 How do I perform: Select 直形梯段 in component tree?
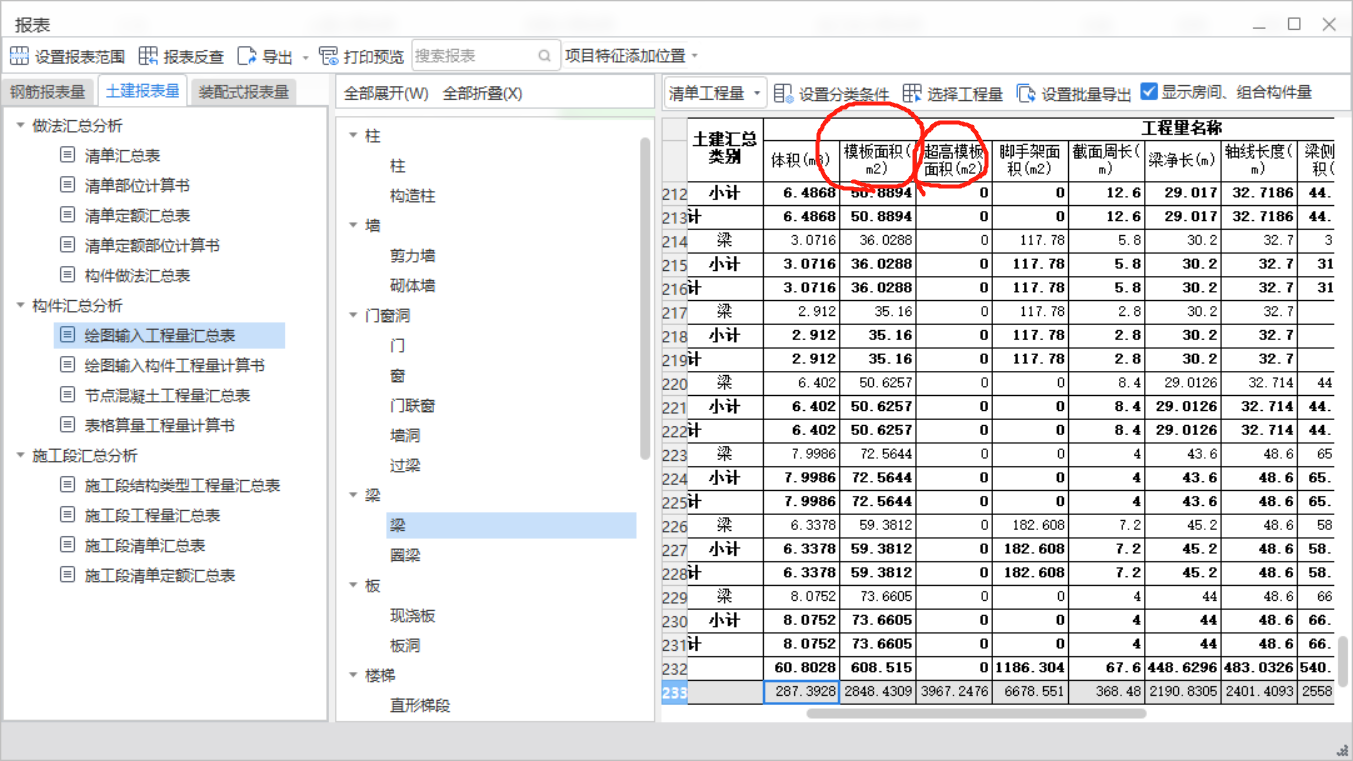click(420, 706)
